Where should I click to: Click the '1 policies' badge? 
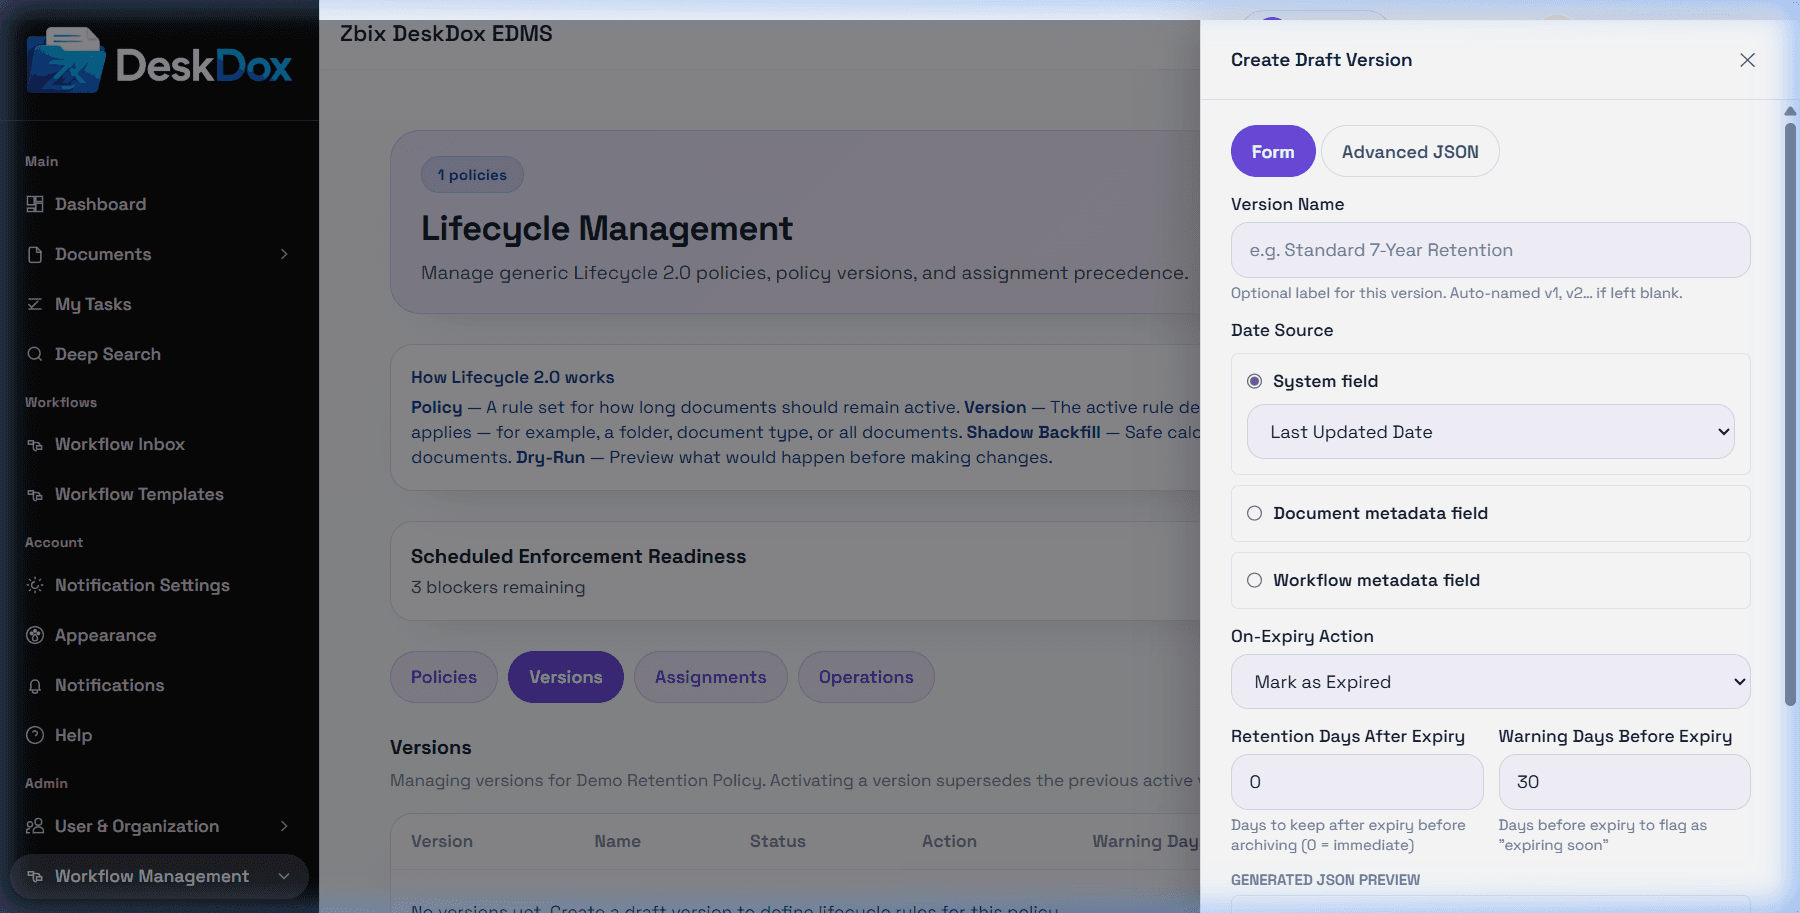point(472,175)
